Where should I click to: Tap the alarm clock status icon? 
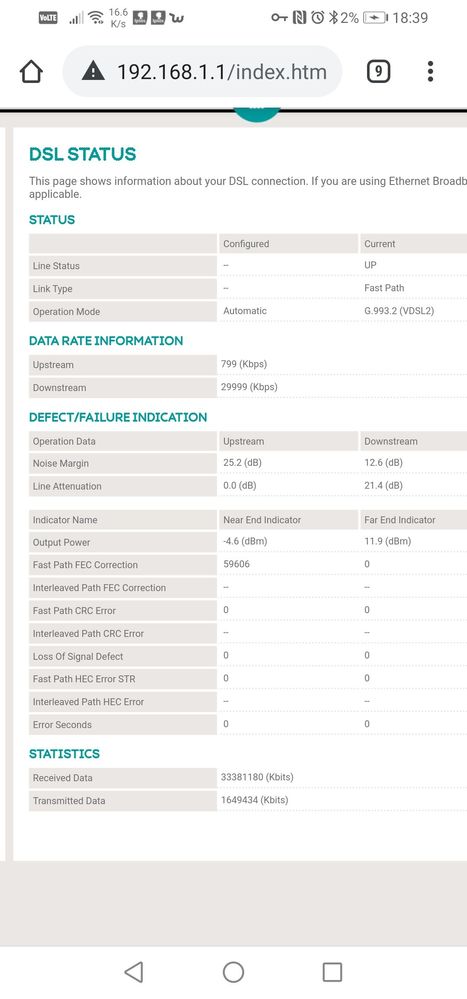[x=317, y=18]
